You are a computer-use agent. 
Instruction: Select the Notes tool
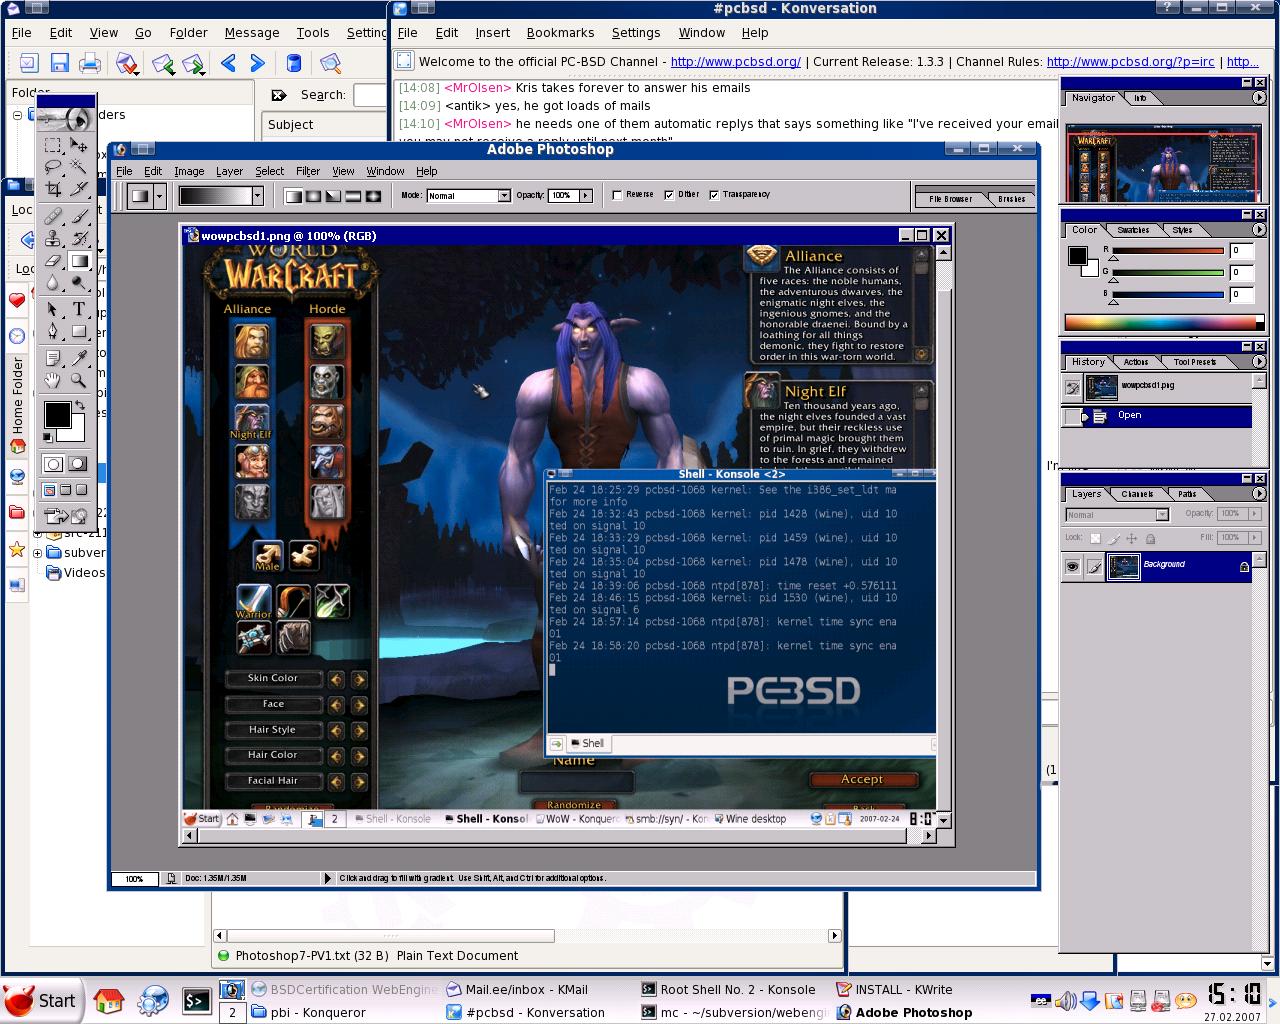coord(53,357)
